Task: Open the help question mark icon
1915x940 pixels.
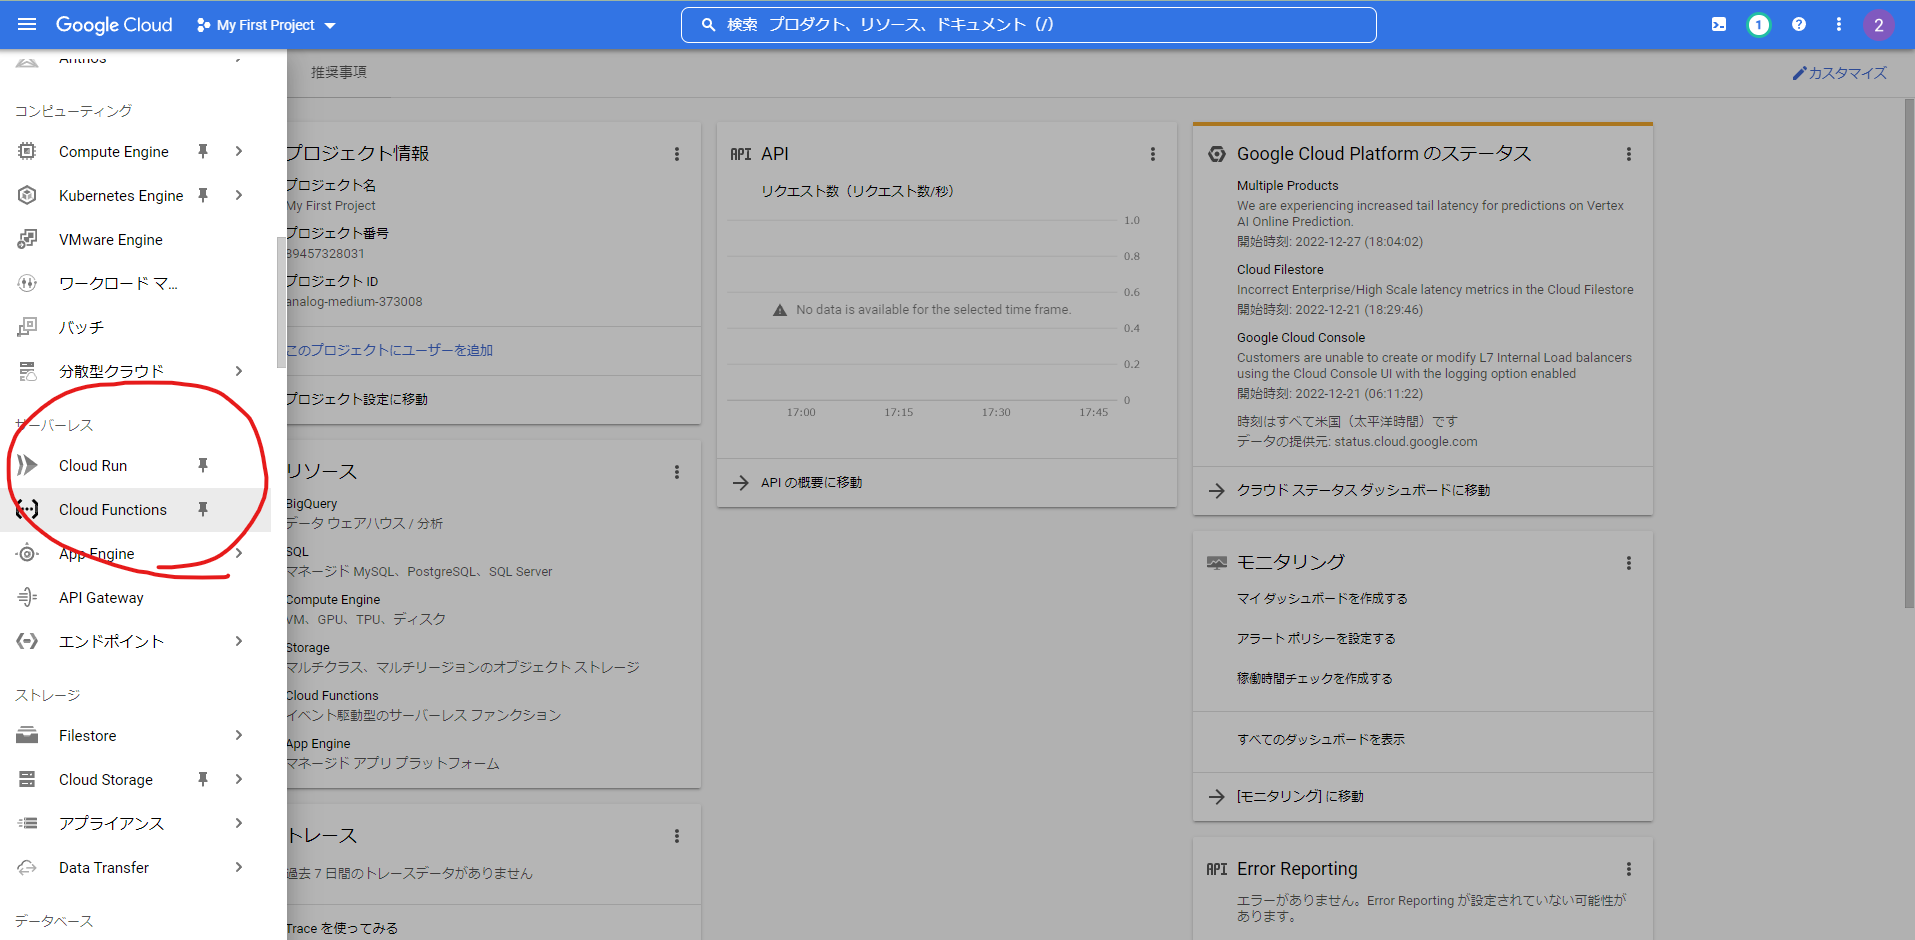Action: click(1799, 24)
